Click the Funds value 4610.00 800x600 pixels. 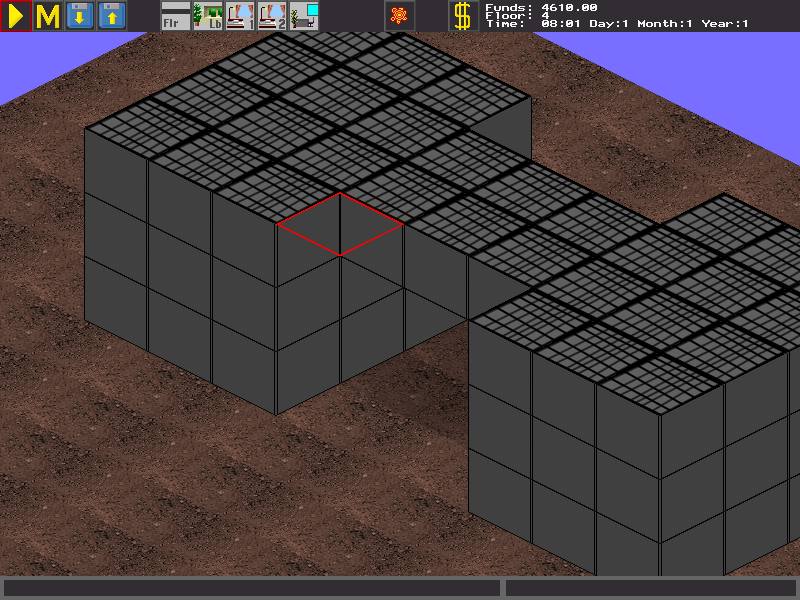[569, 7]
